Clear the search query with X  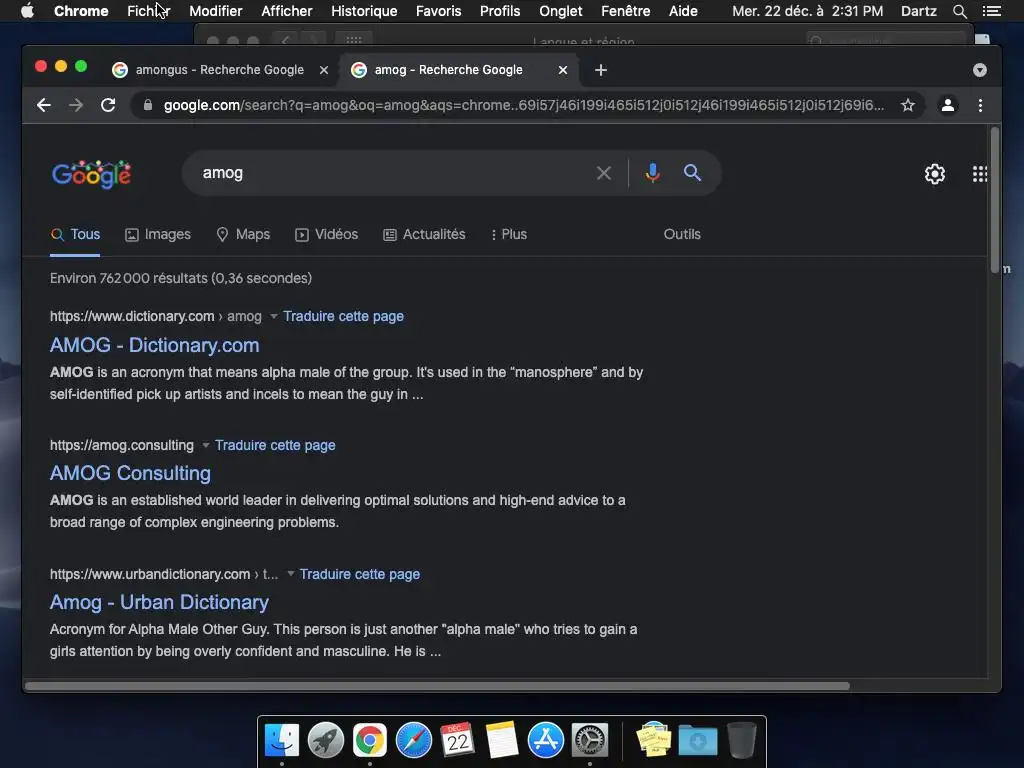click(x=604, y=173)
